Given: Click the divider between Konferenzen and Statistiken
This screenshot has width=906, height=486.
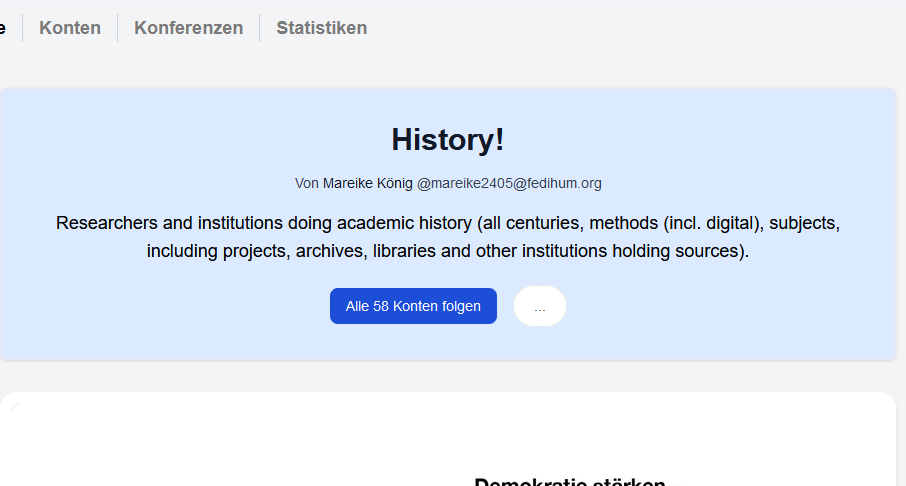Looking at the screenshot, I should (x=259, y=28).
